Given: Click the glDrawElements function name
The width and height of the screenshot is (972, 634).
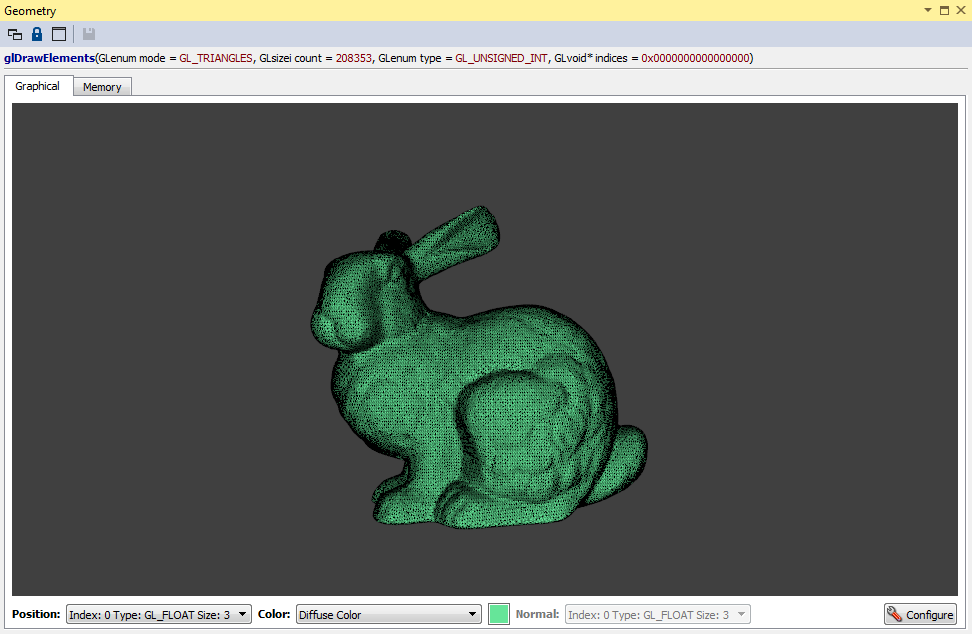Looking at the screenshot, I should pos(49,58).
